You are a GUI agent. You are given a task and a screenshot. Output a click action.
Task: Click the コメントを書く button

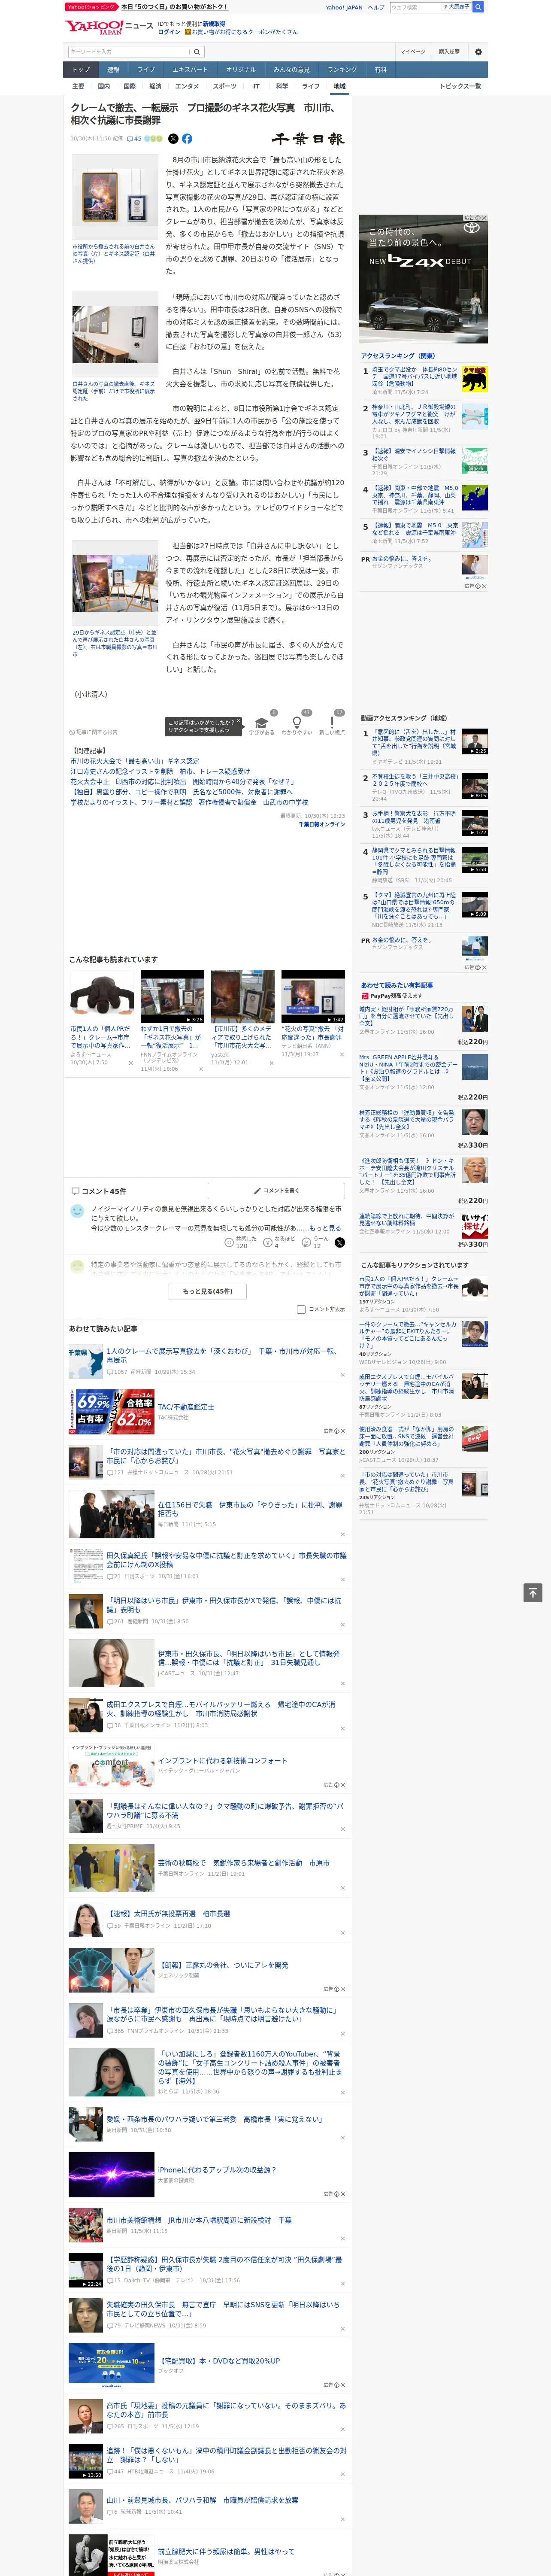pyautogui.click(x=276, y=1191)
